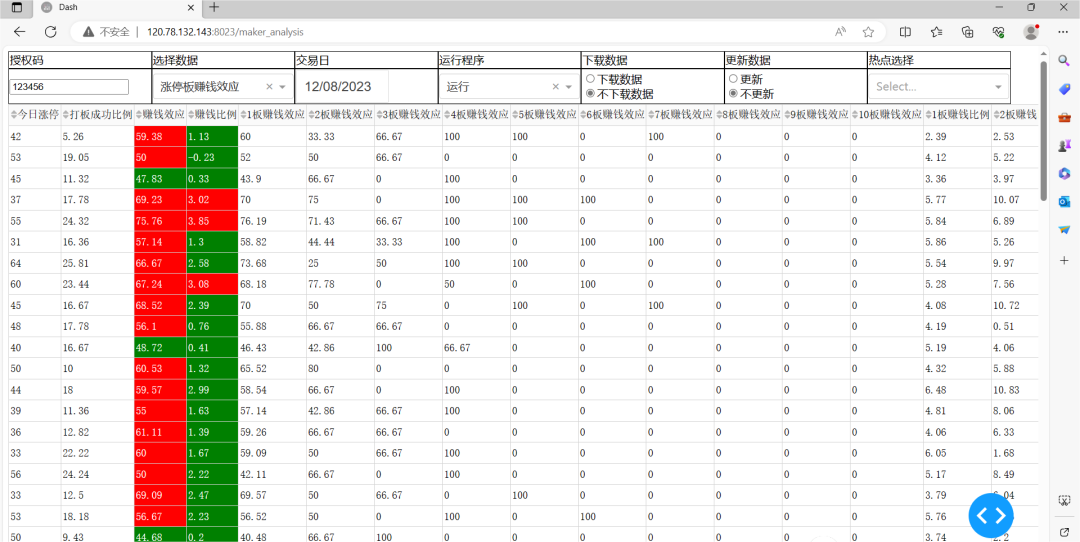Open the tab actions menu icon
Viewport: 1080px width, 542px height.
[17, 8]
